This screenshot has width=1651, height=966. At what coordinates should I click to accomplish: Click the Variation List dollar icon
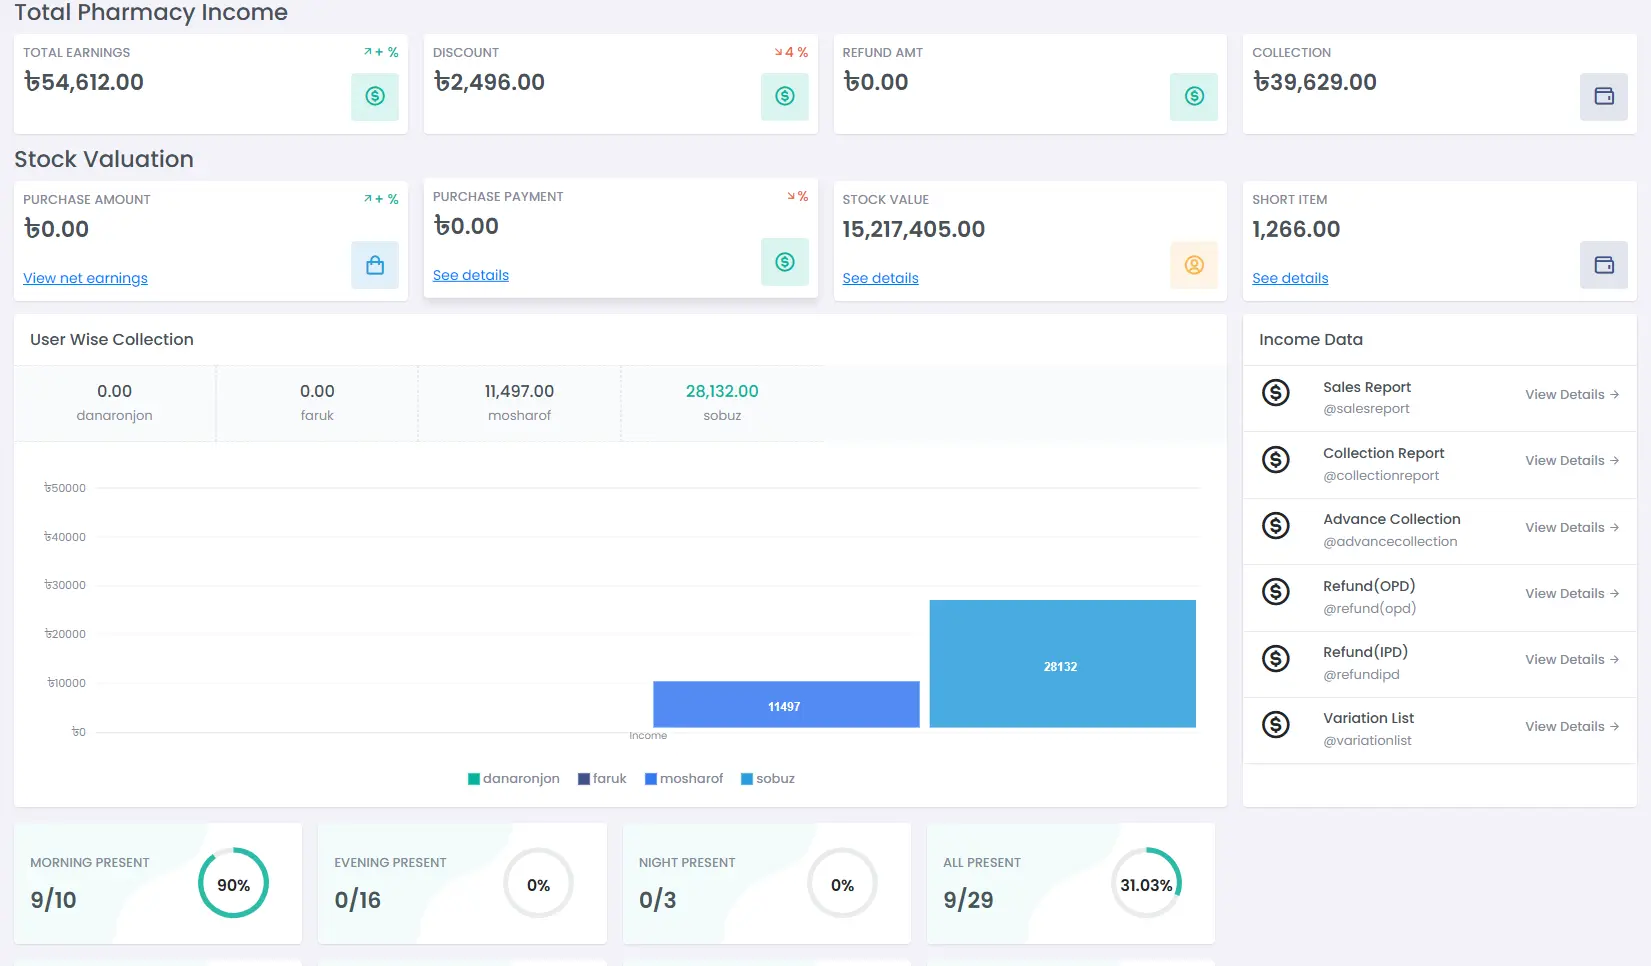pos(1276,725)
